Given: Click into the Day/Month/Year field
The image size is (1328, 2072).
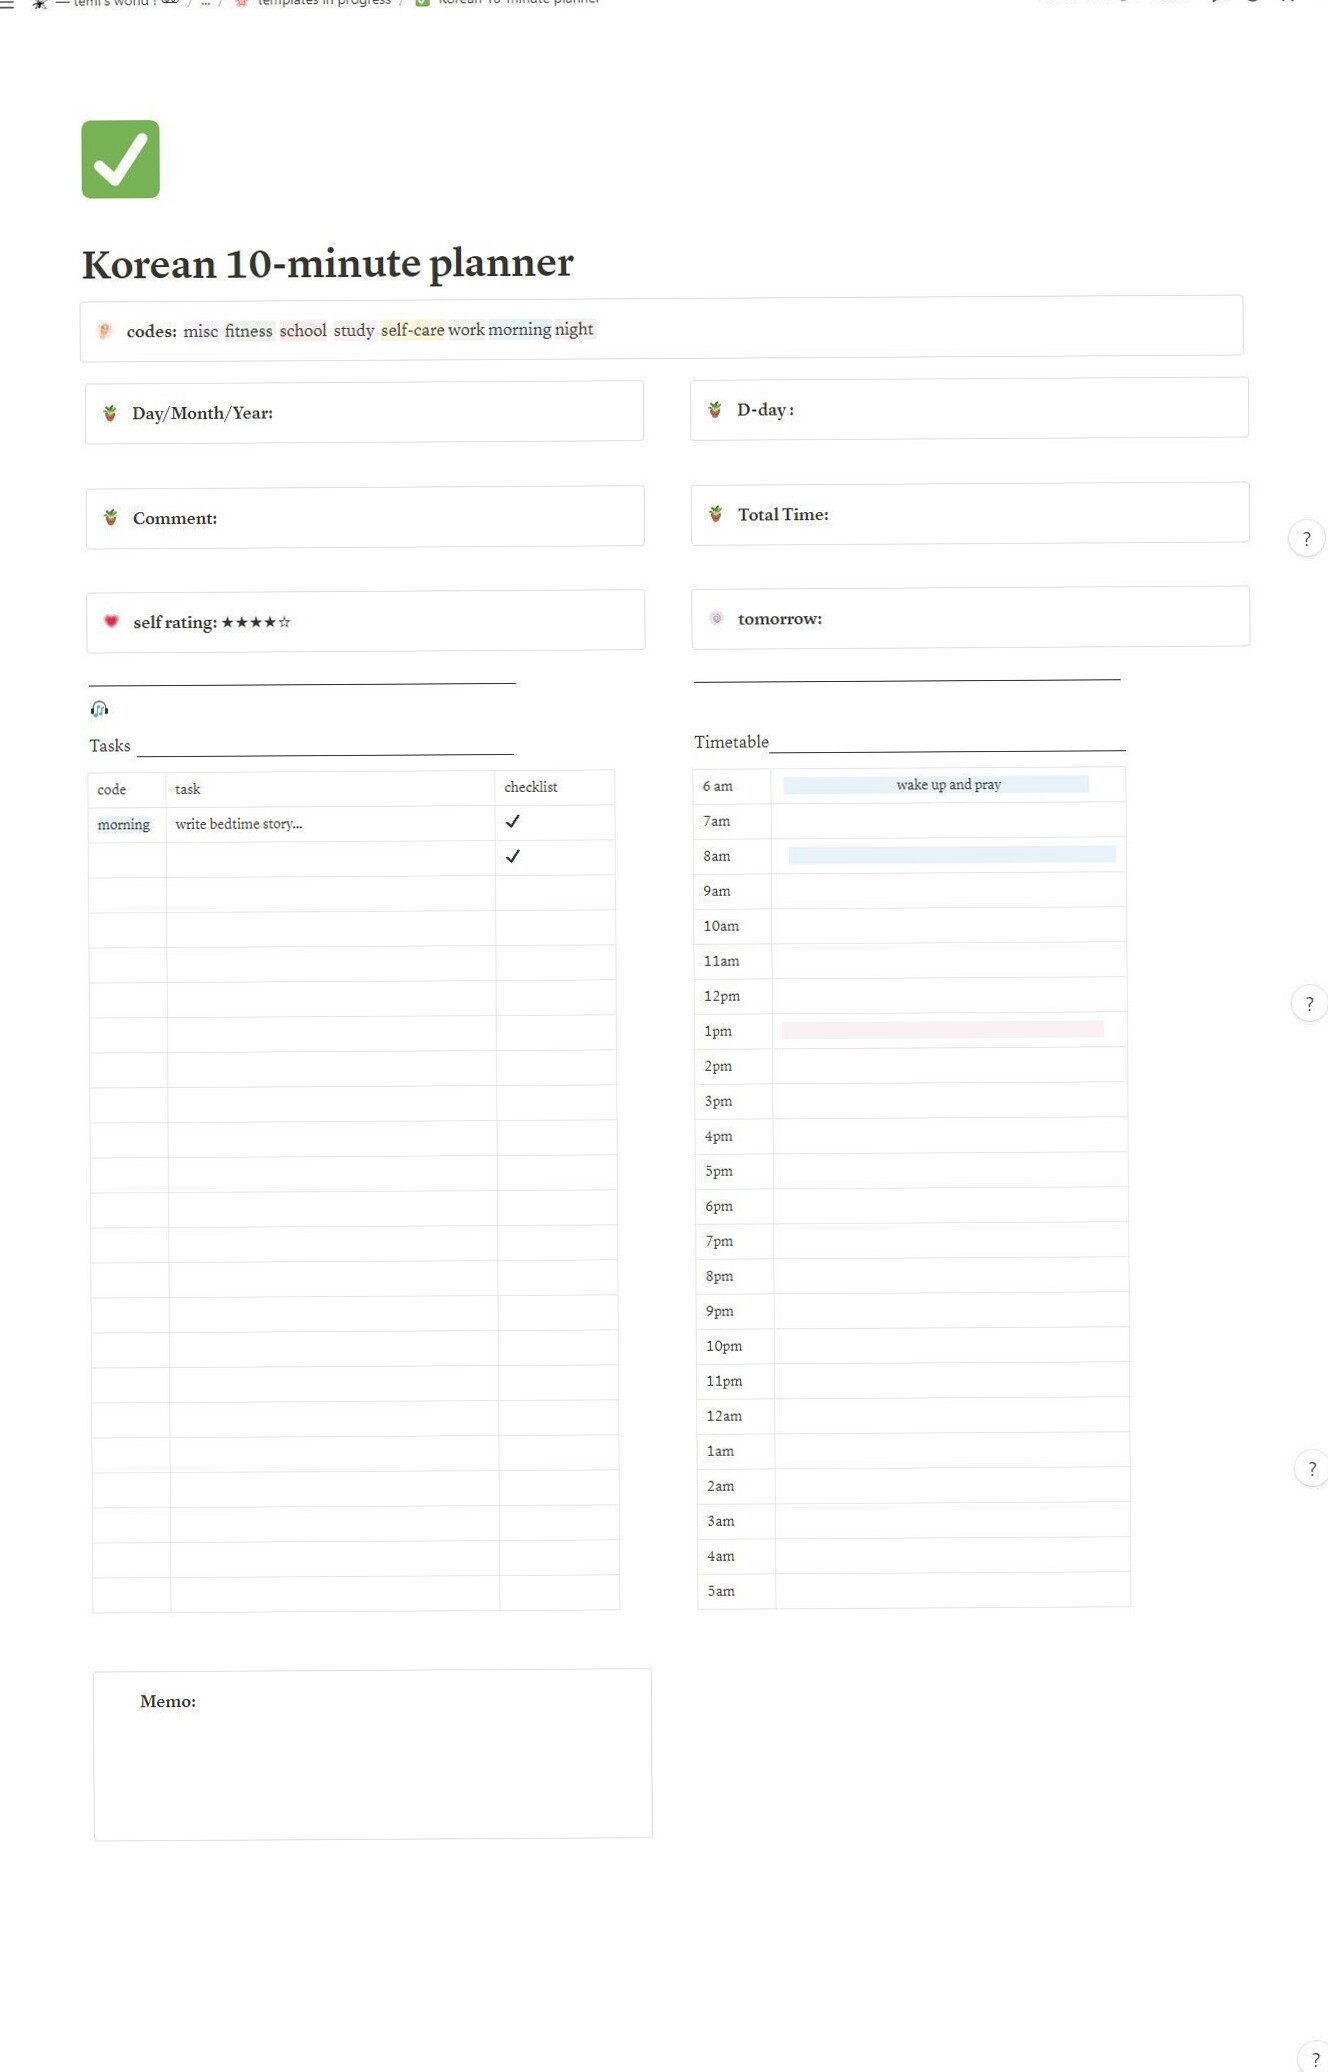Looking at the screenshot, I should [364, 411].
